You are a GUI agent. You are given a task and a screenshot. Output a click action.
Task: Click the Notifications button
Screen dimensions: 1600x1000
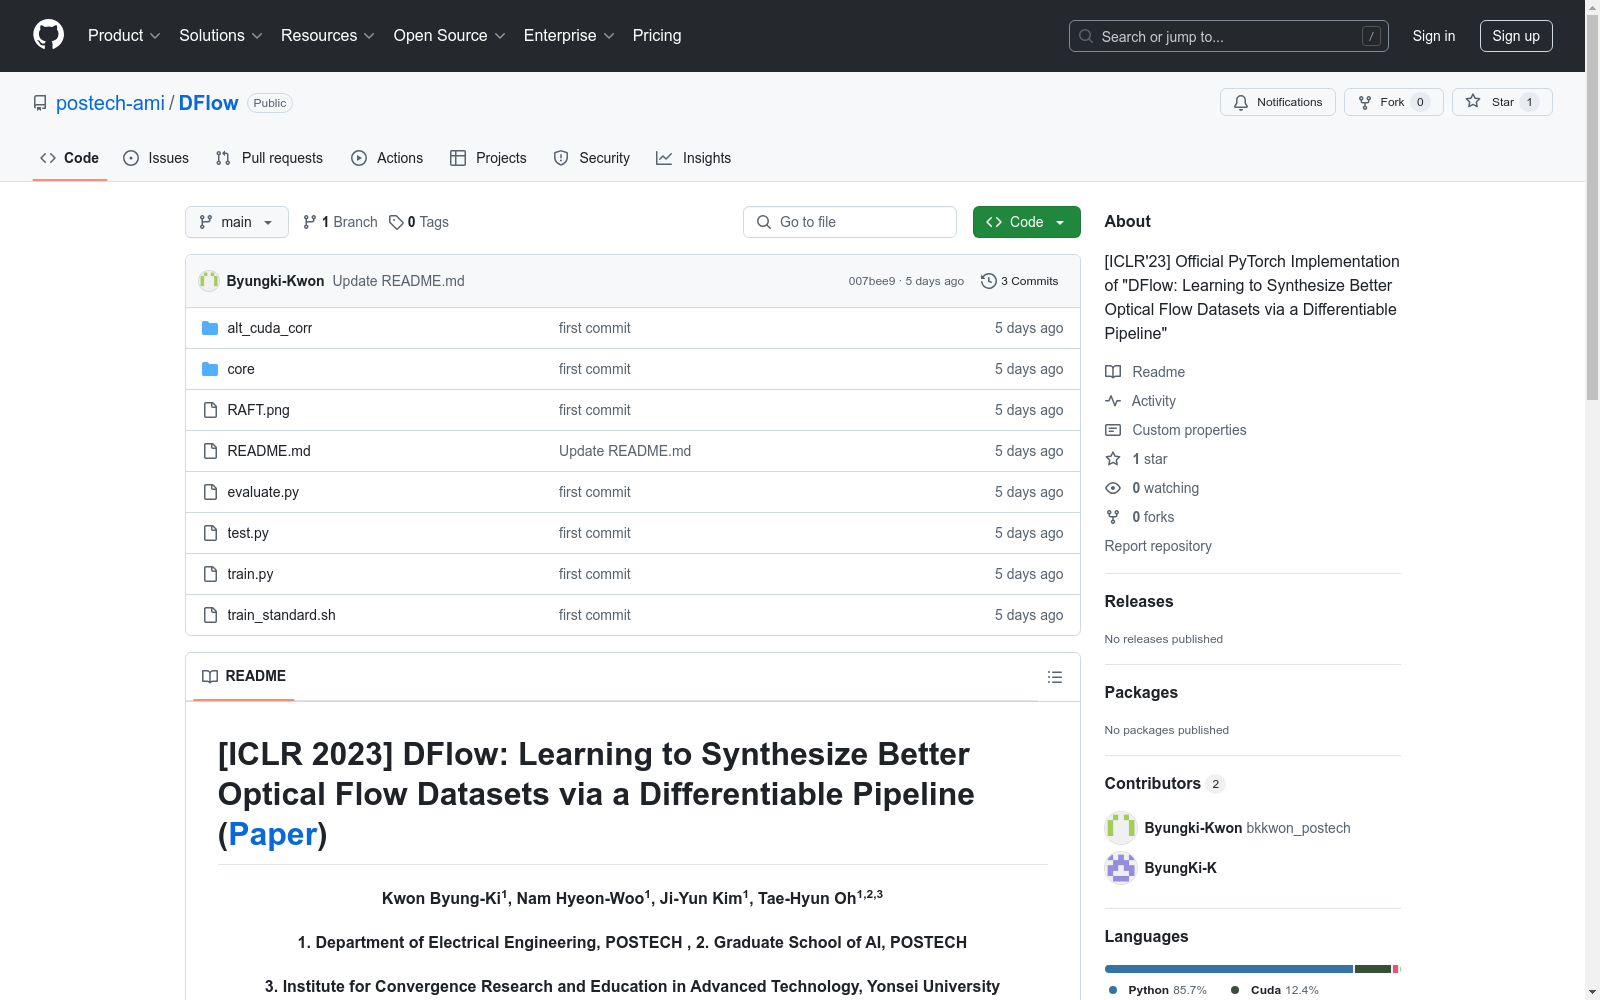(1278, 102)
